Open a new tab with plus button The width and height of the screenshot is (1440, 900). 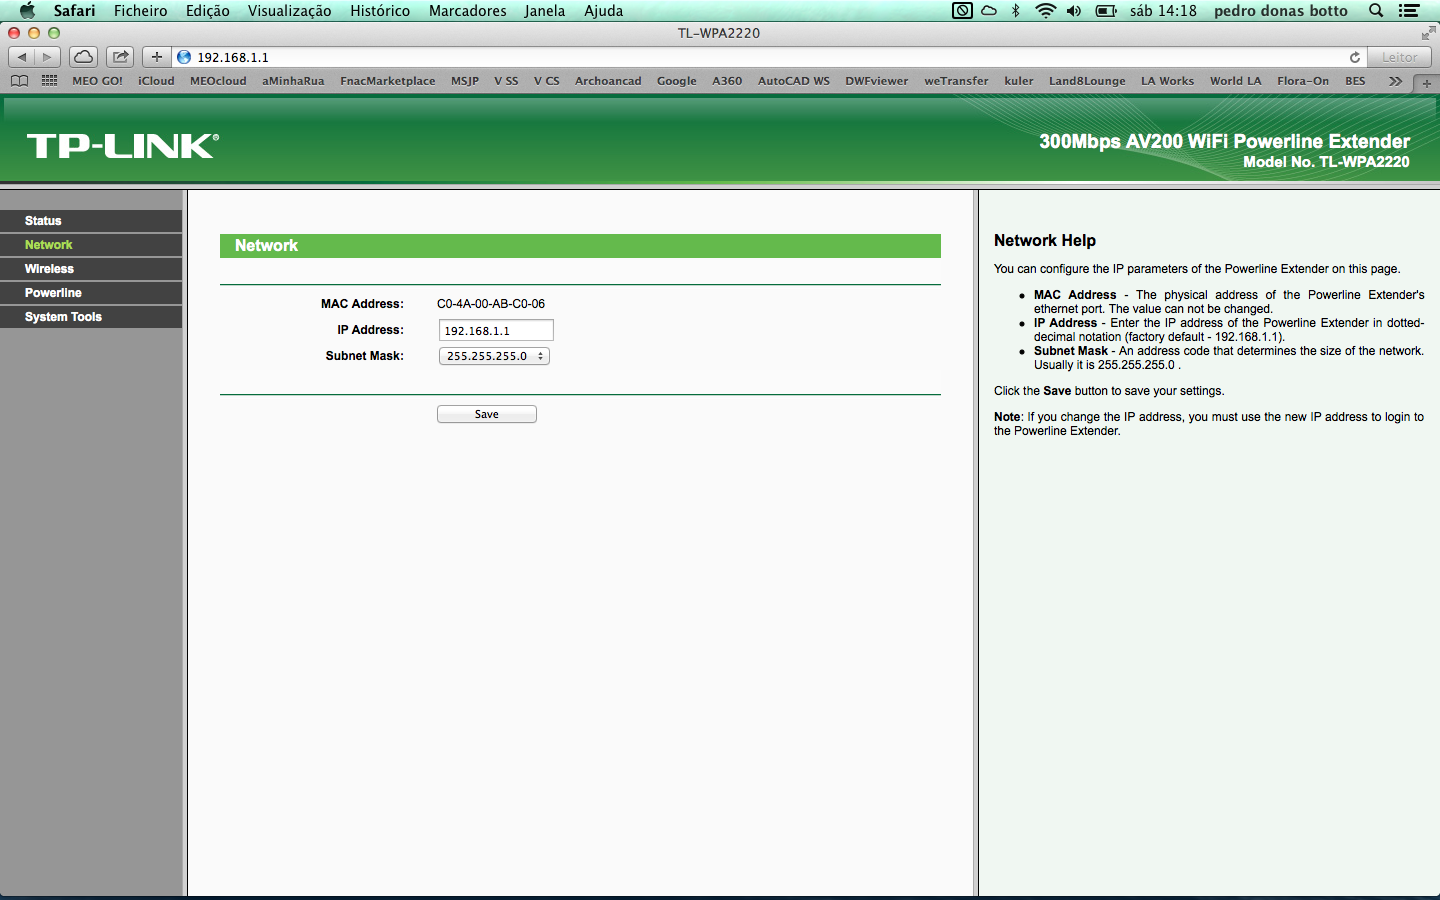[1427, 83]
